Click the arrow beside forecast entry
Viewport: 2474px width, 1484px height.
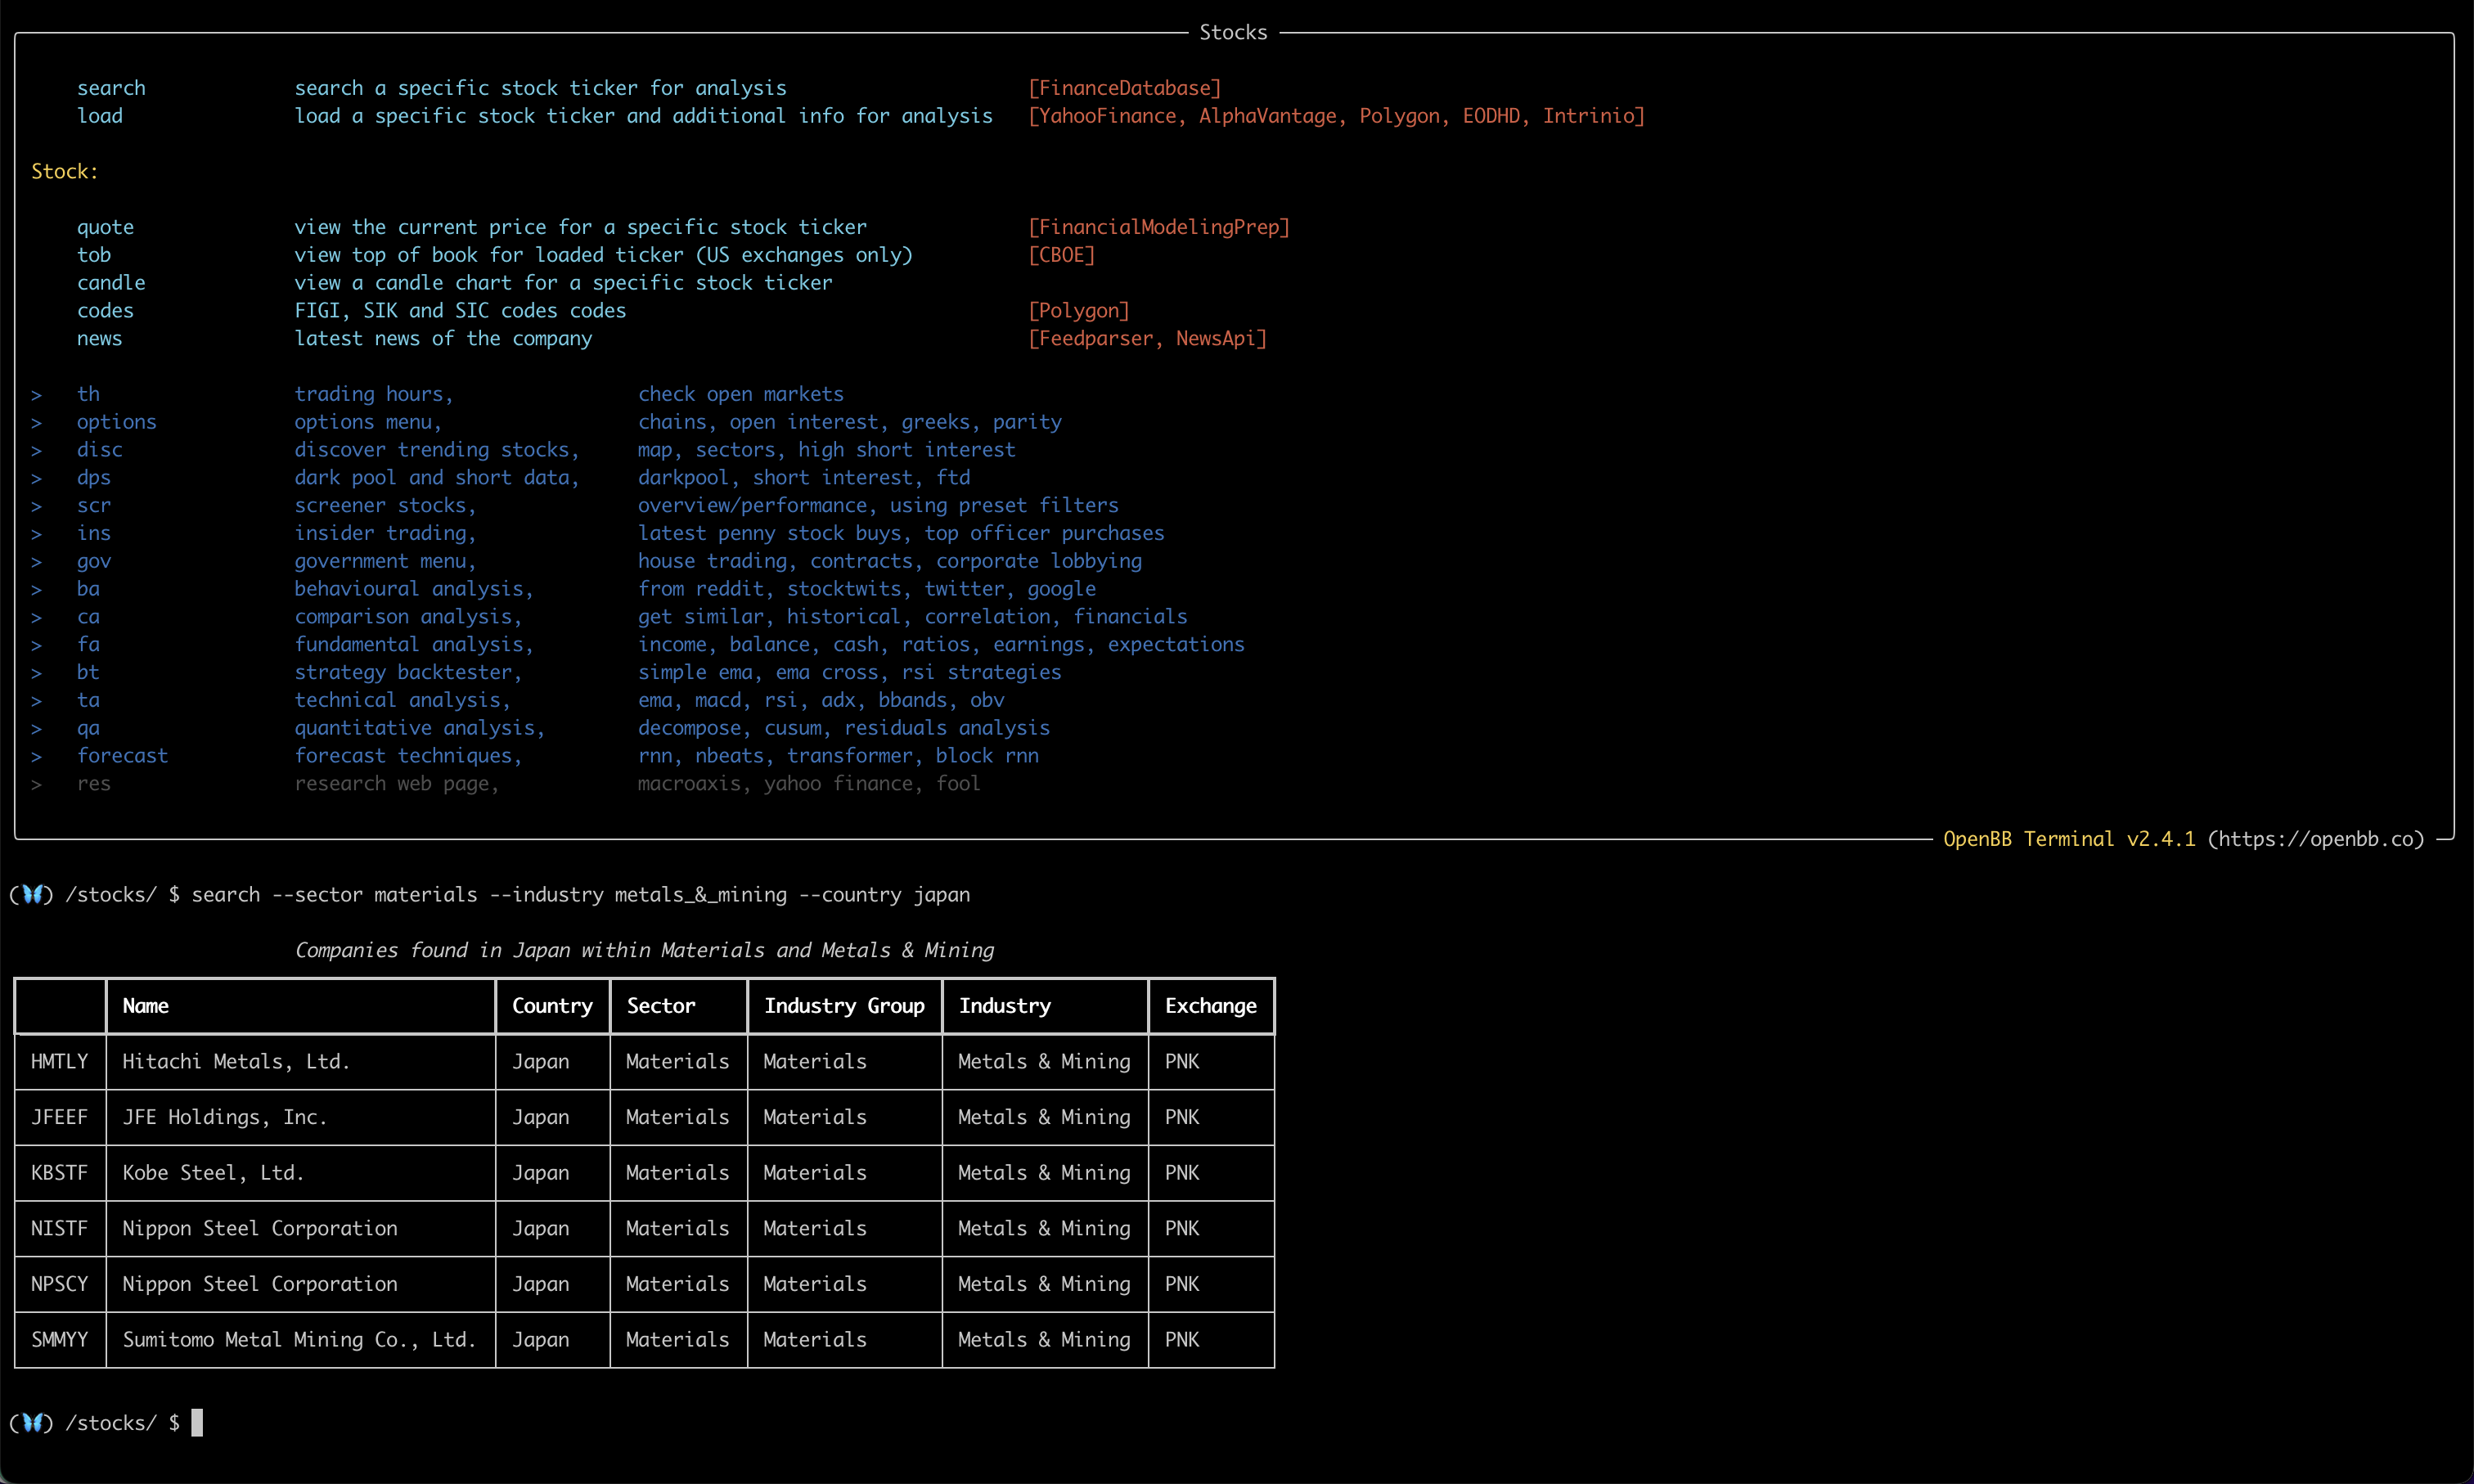37,756
